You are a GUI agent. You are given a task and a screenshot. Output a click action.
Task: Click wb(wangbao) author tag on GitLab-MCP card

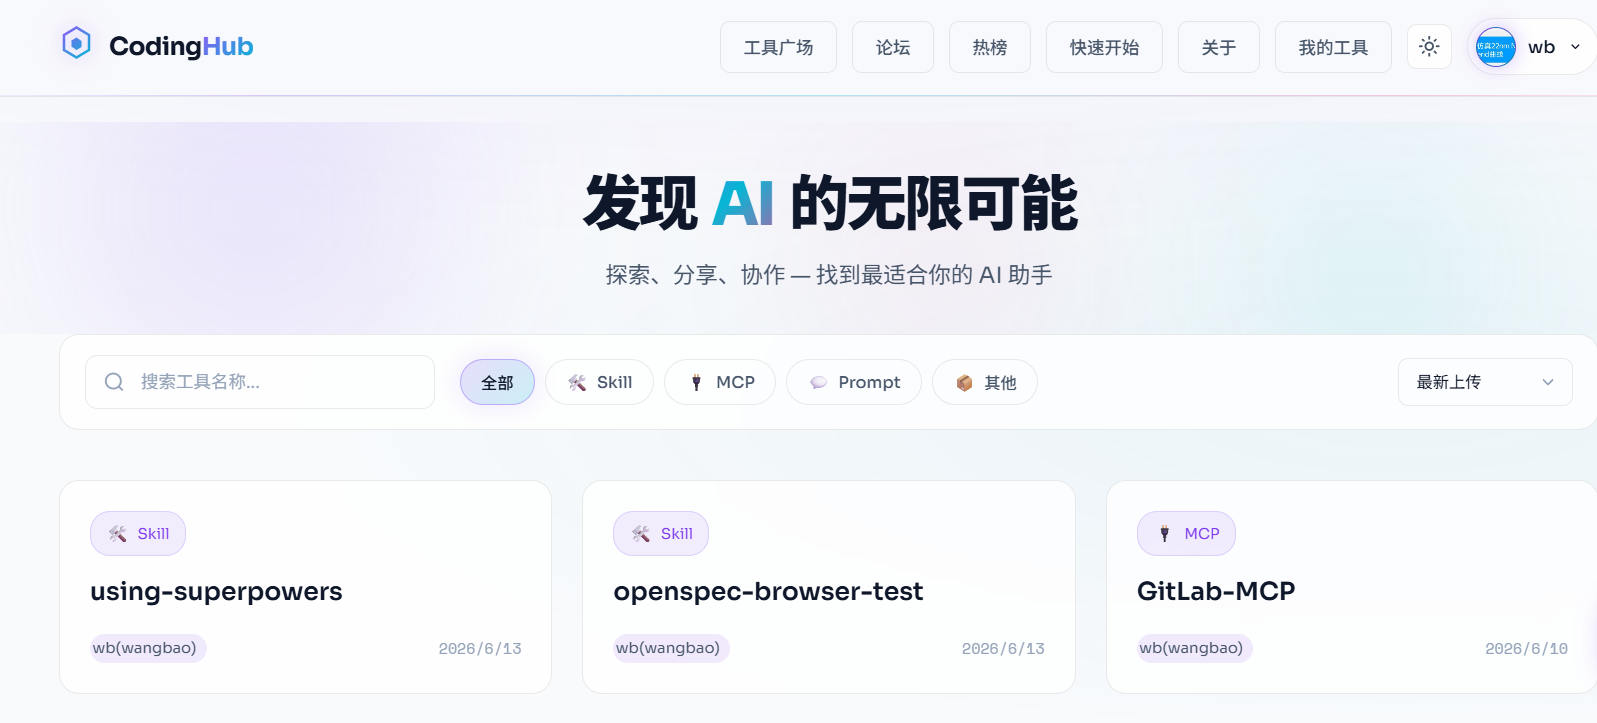tap(1195, 648)
